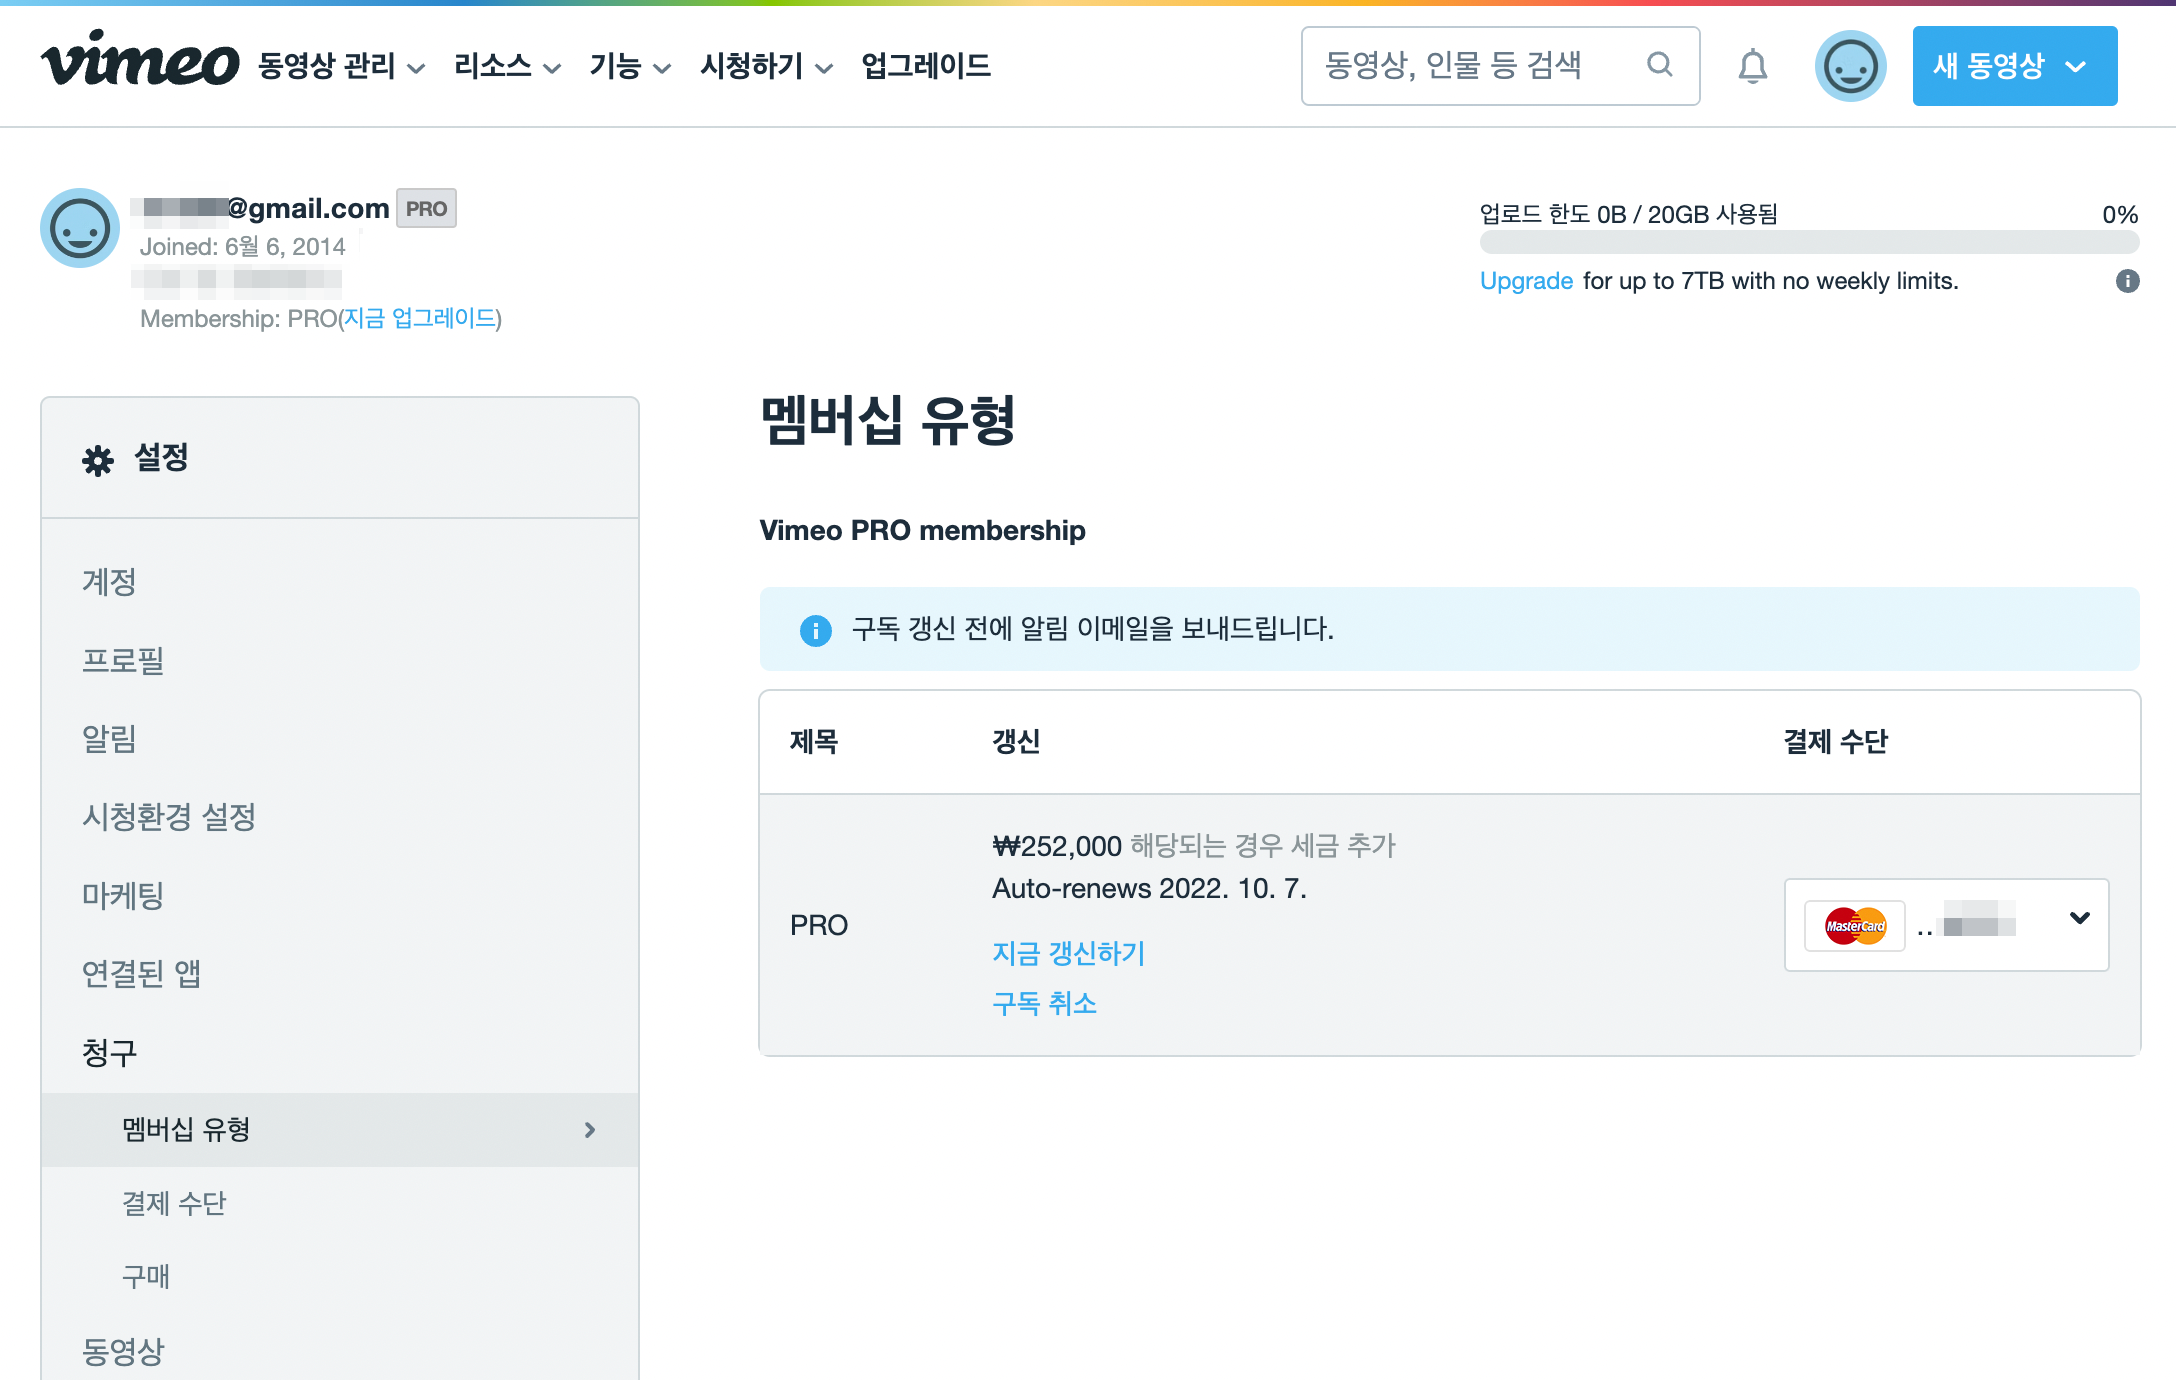Expand the 새 동영상 button menu
Image resolution: width=2176 pixels, height=1380 pixels.
pyautogui.click(x=2014, y=66)
